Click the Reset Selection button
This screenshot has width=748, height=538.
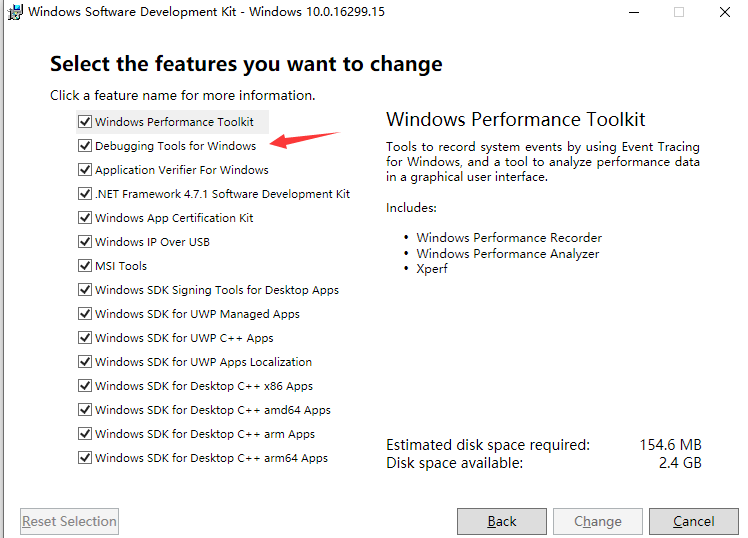[70, 521]
